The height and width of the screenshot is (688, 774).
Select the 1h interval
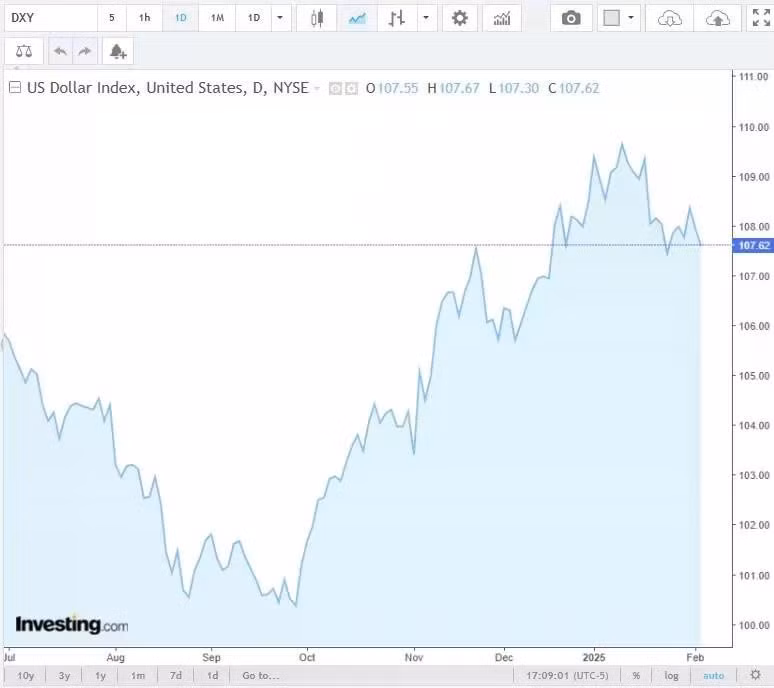pos(144,18)
